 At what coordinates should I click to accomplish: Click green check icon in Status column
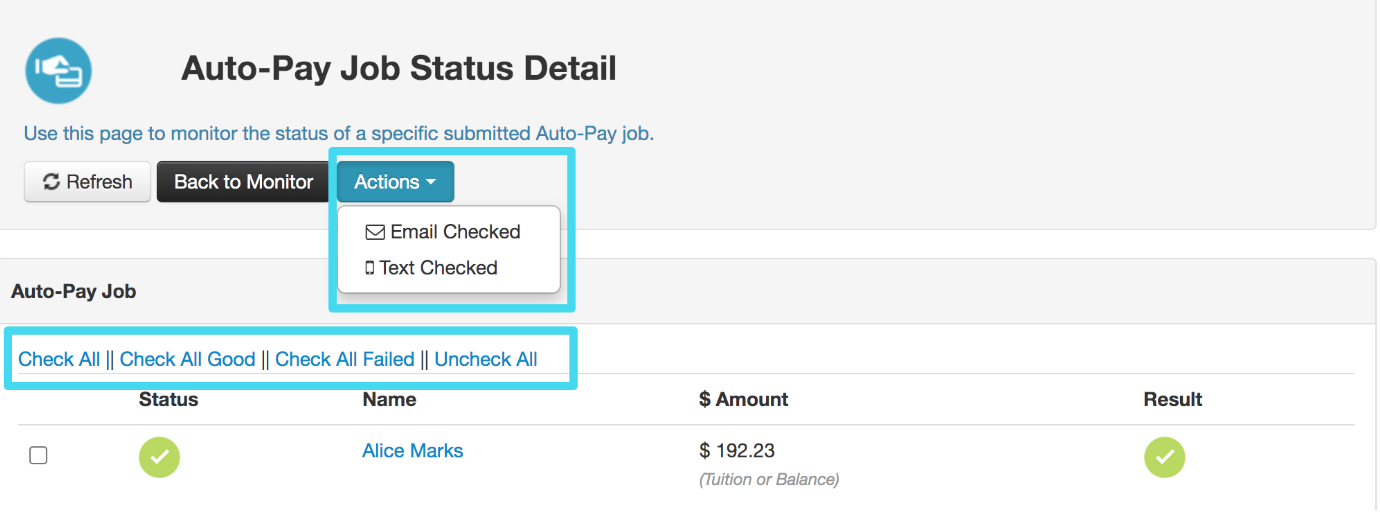(159, 457)
